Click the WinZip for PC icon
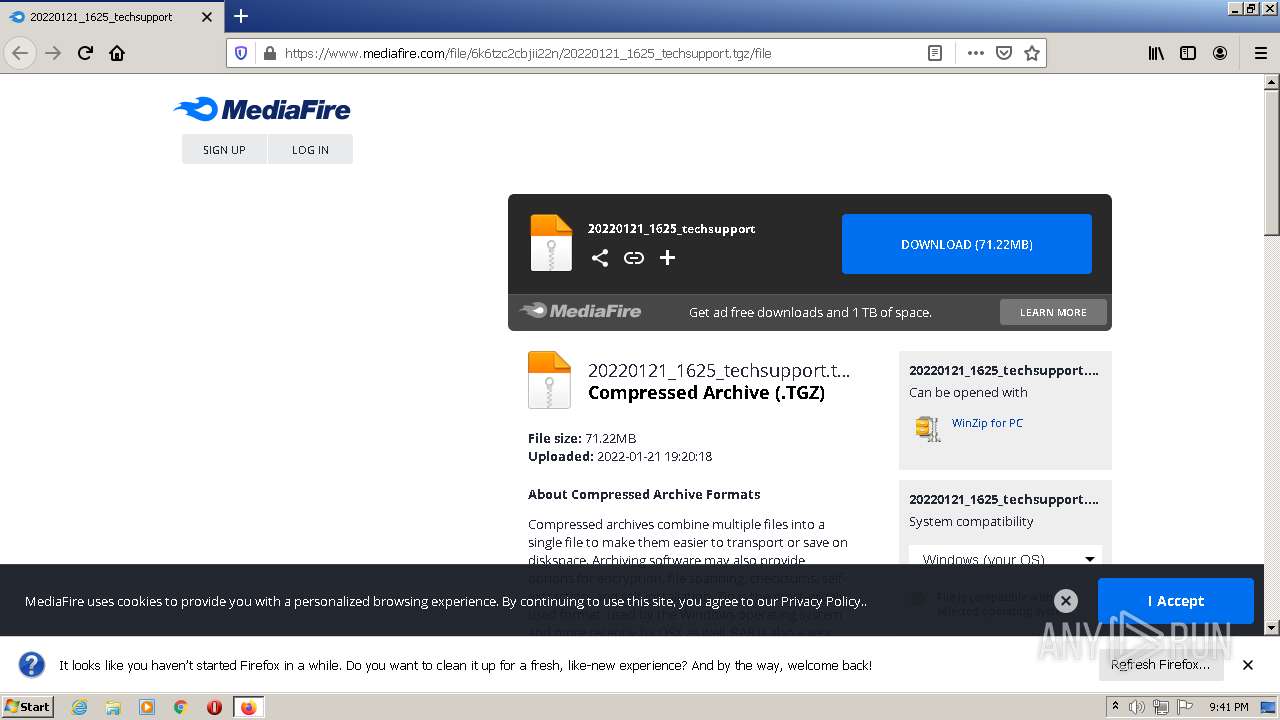 tap(928, 428)
